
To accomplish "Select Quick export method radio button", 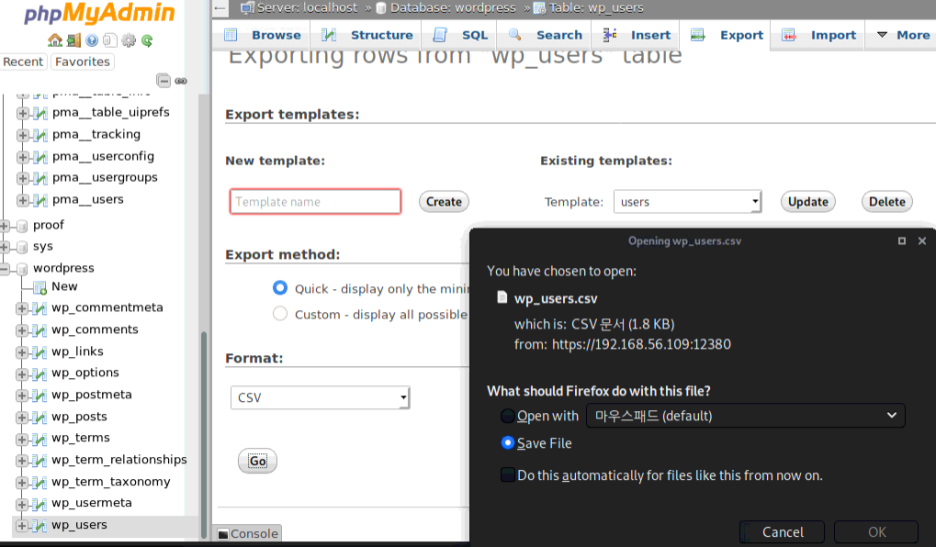I will click(x=280, y=288).
